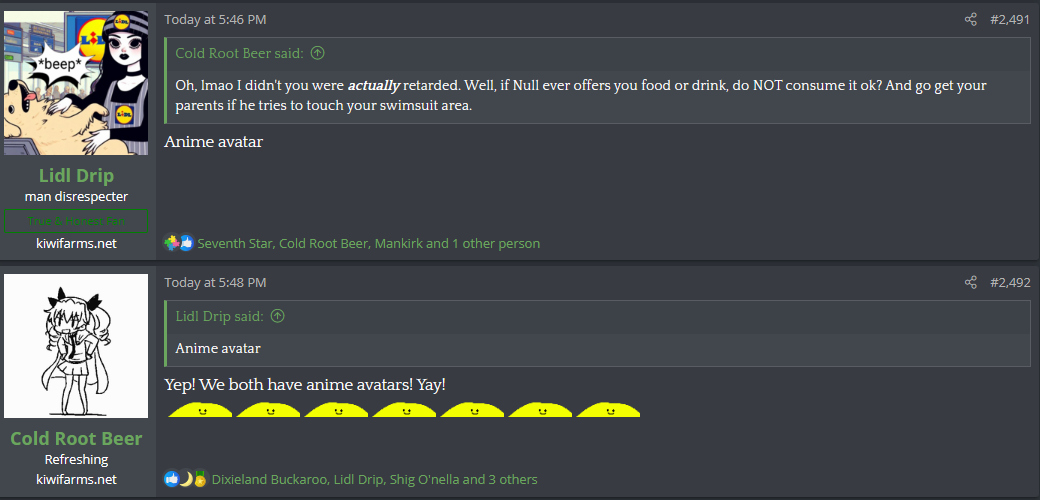Open permalink for post #2,492
Viewport: 1040px width, 500px height.
tap(1009, 283)
